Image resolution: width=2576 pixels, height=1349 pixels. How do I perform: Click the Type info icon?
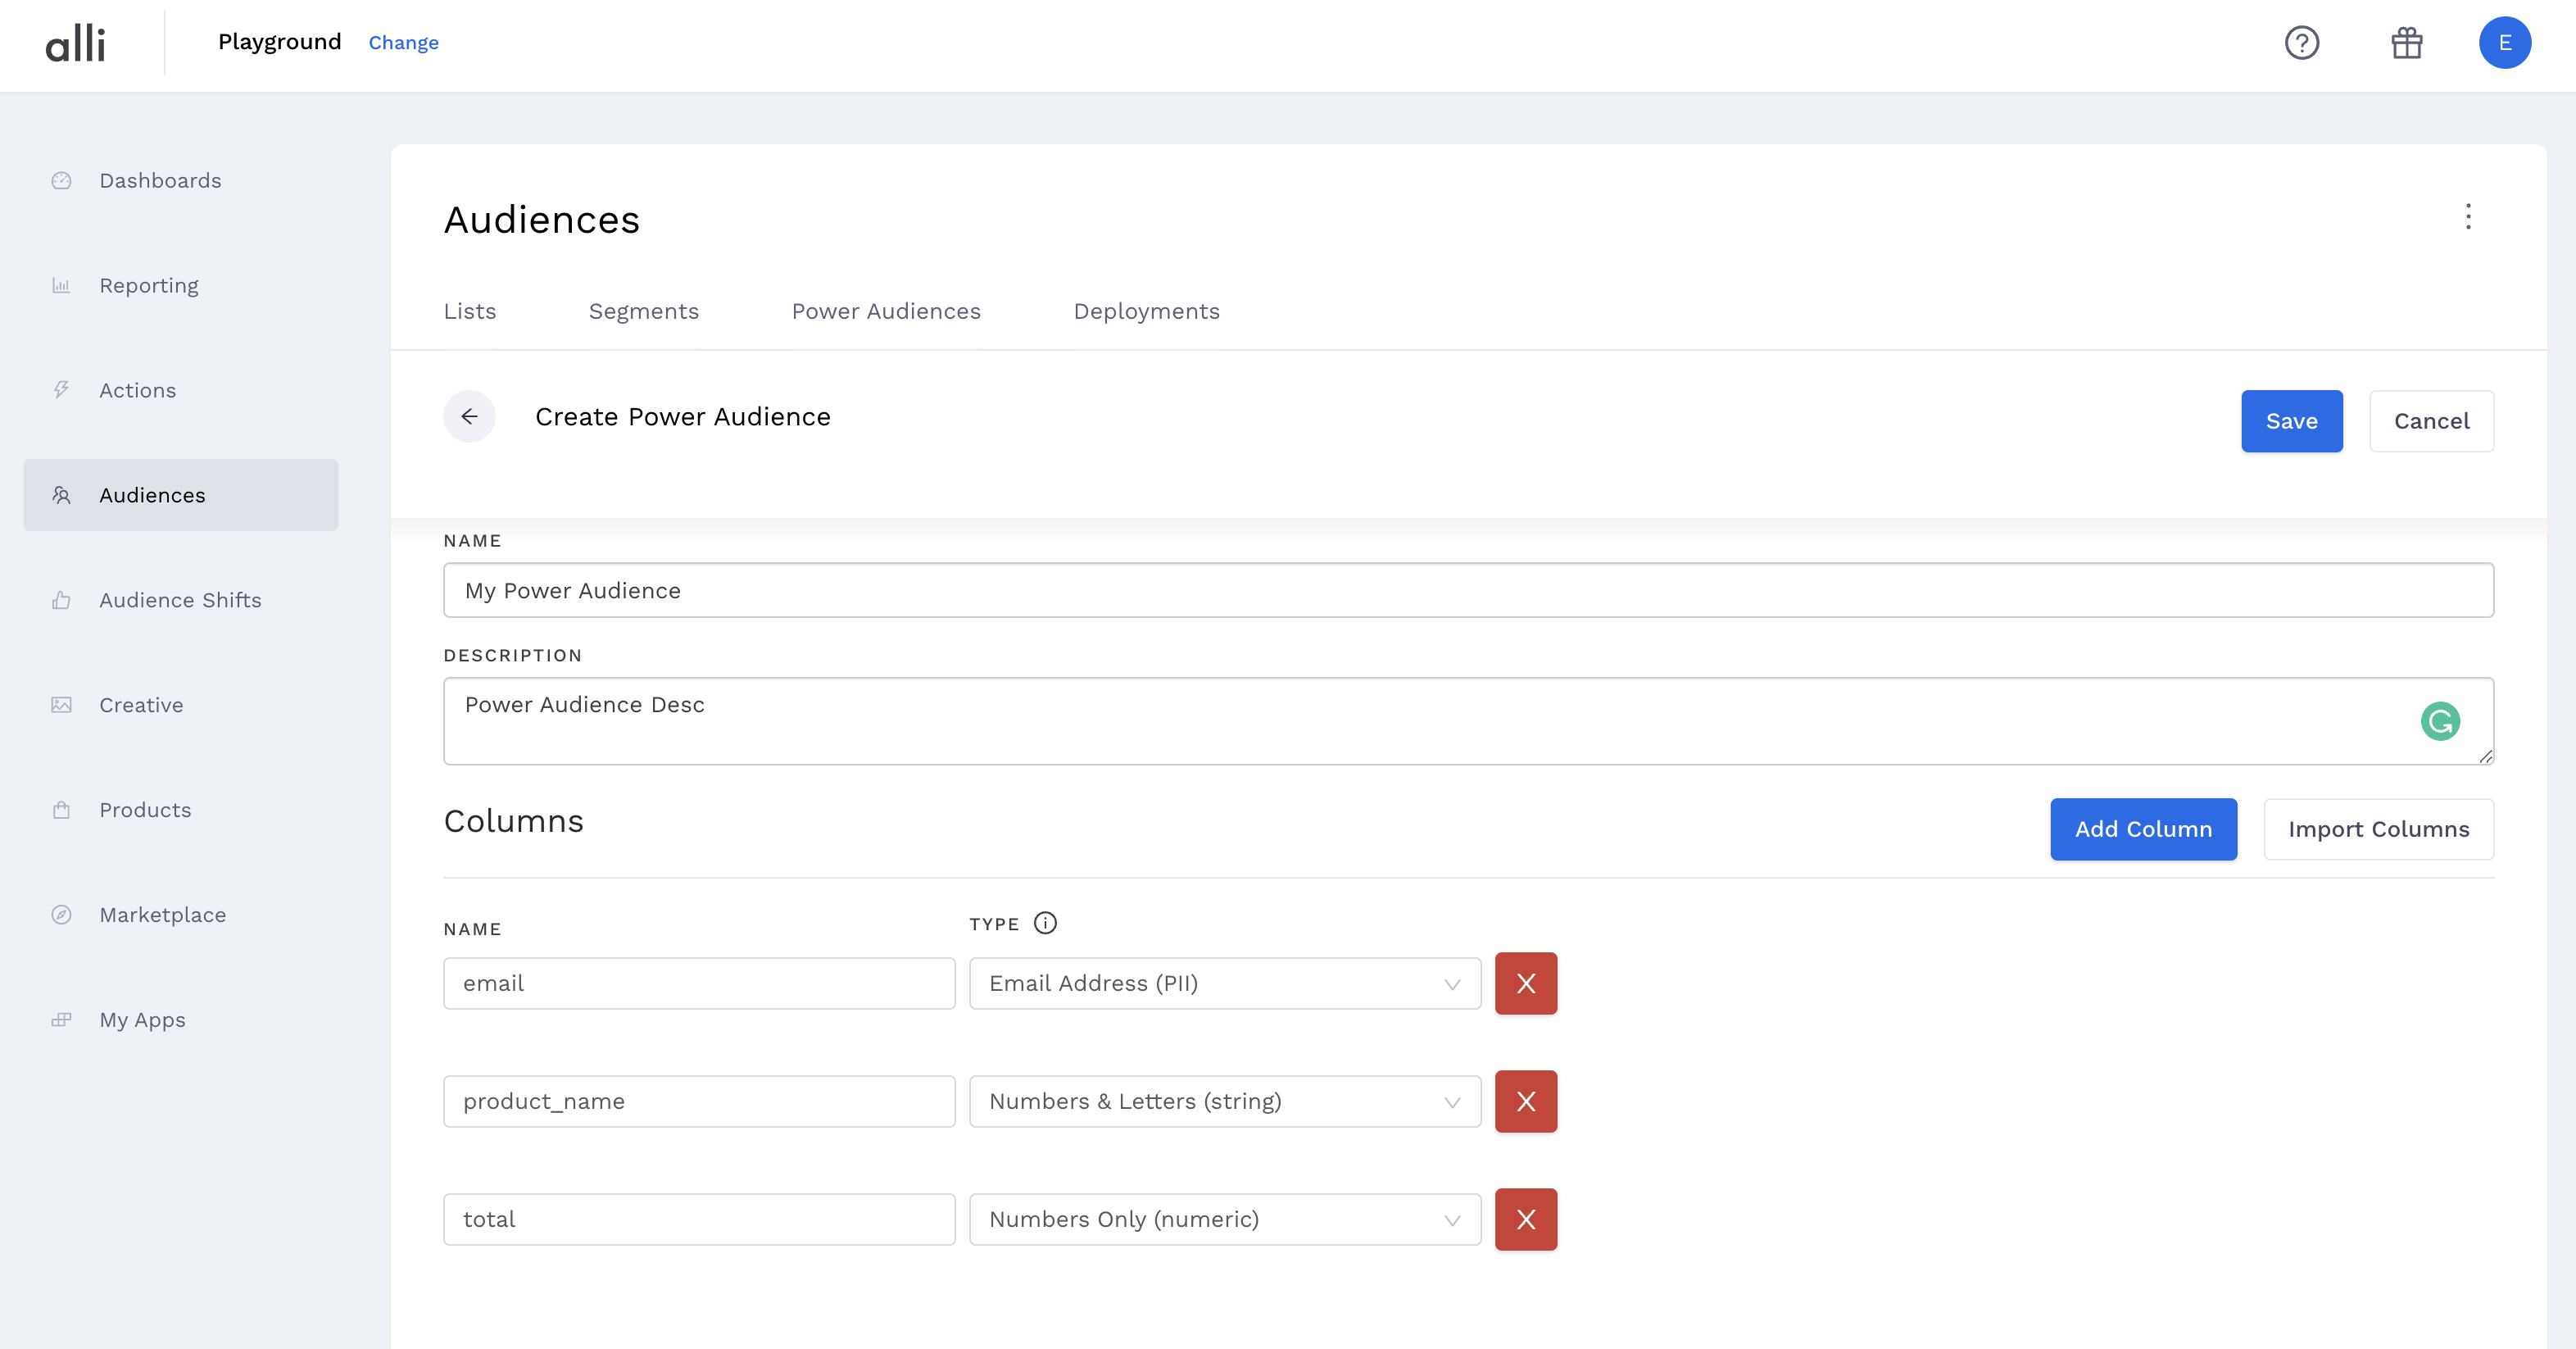(x=1045, y=923)
